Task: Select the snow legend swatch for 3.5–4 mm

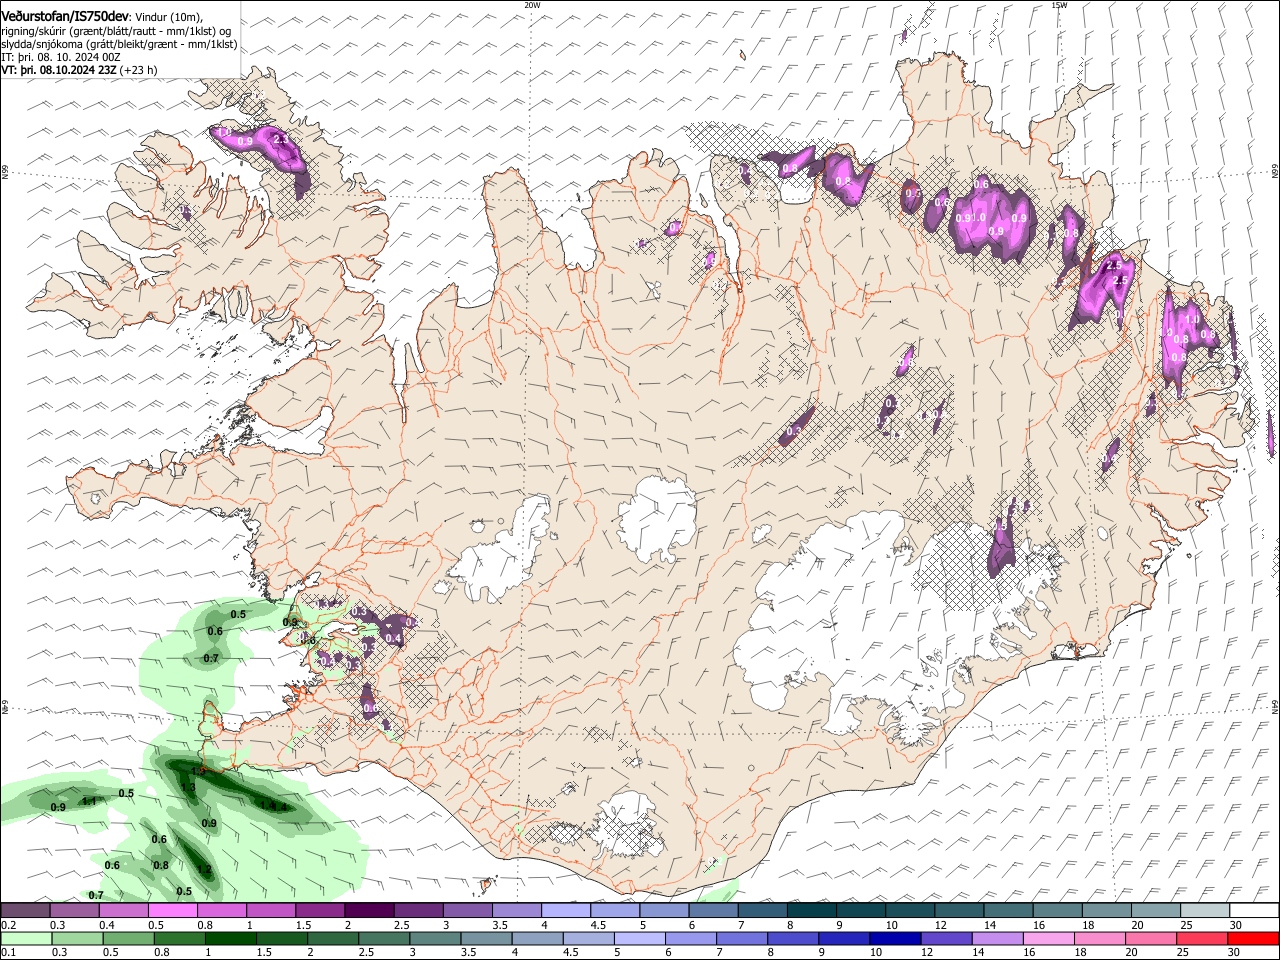Action: [x=516, y=911]
